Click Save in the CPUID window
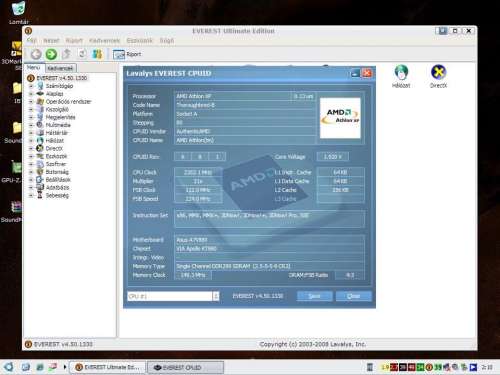This screenshot has width=500, height=375. click(x=314, y=296)
